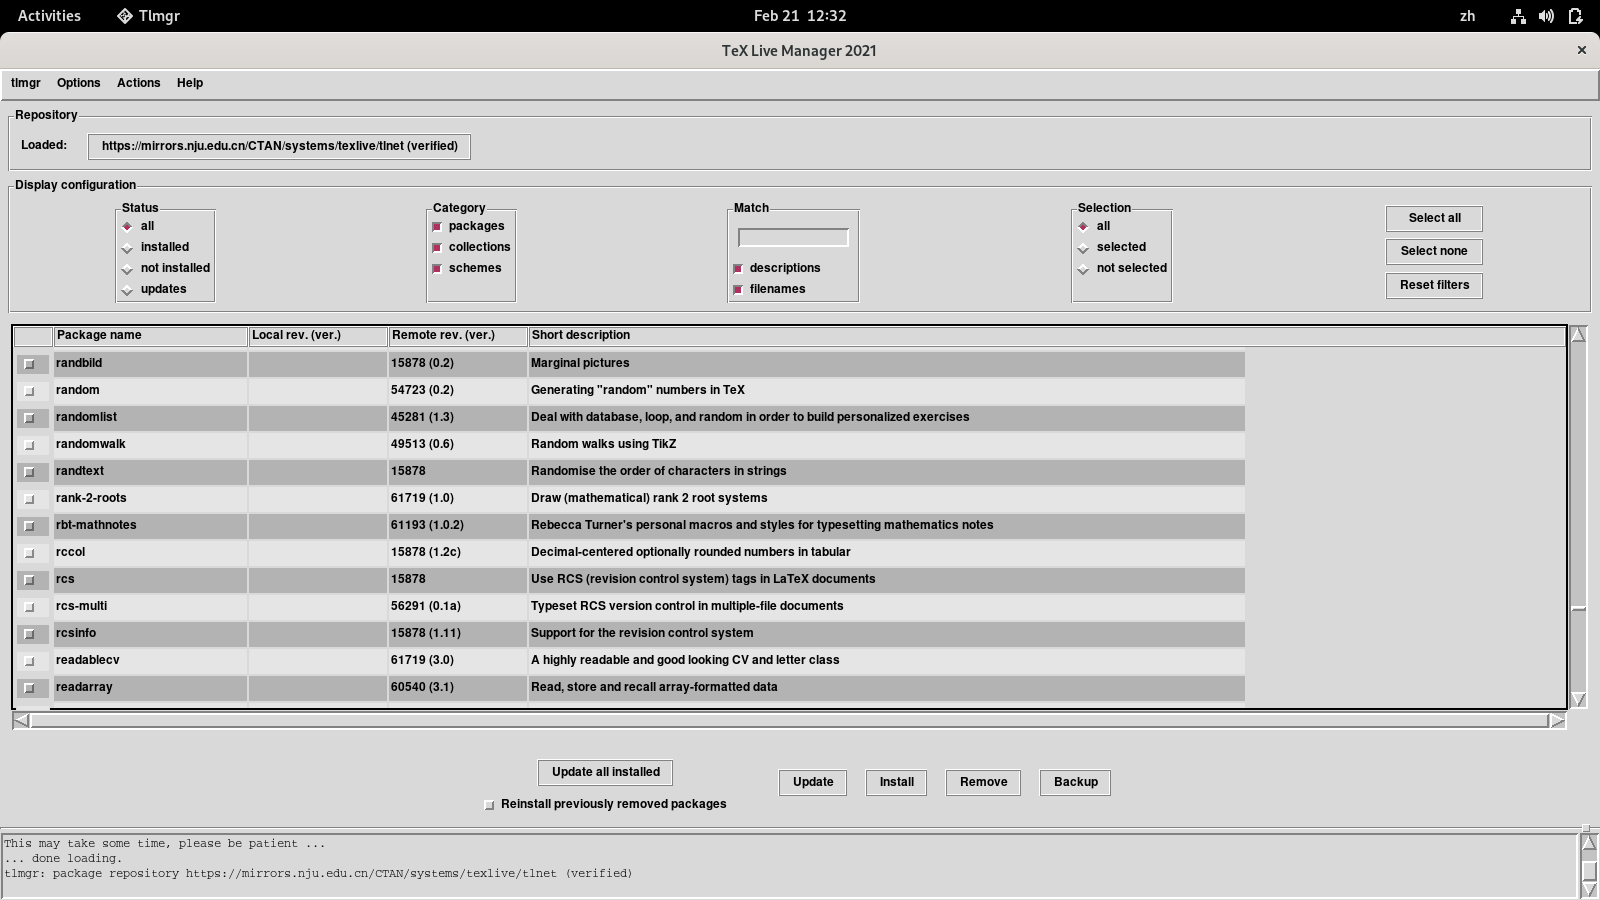Toggle the 'collections' category checkbox
The image size is (1600, 900).
437,248
